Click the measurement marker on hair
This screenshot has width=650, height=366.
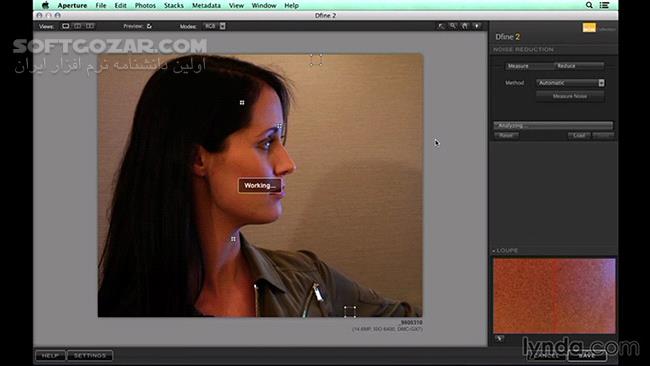(242, 102)
